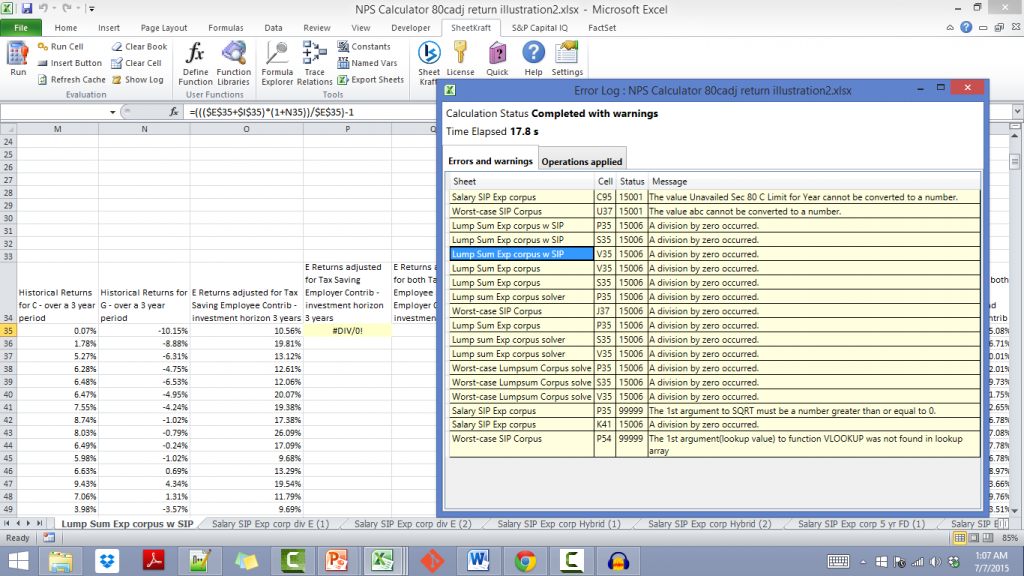
Task: Select column N header
Action: pyautogui.click(x=144, y=129)
